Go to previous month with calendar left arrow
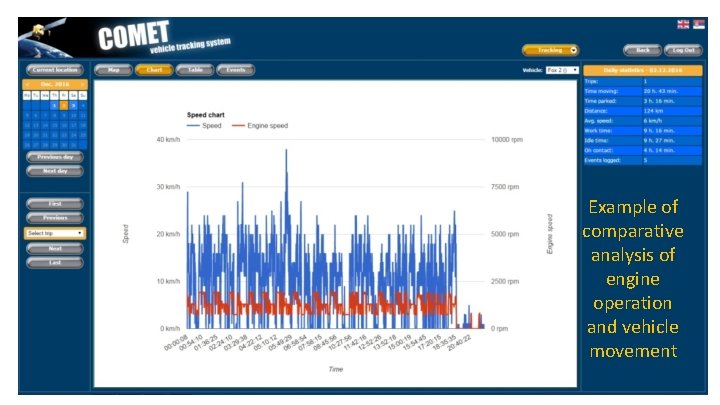 [x=28, y=84]
